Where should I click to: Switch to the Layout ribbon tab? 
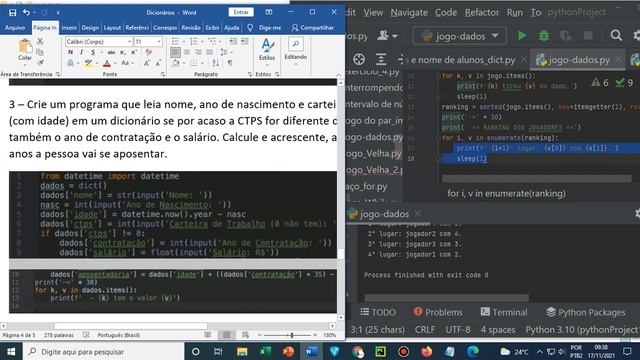click(112, 28)
